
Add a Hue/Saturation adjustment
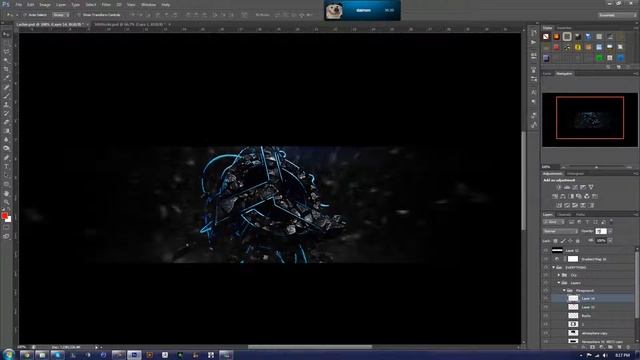point(555,196)
